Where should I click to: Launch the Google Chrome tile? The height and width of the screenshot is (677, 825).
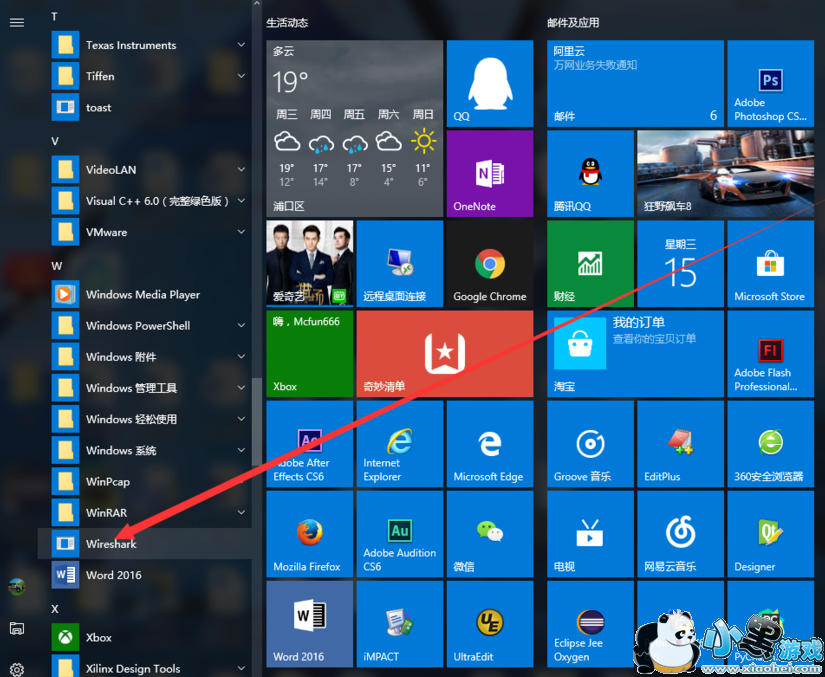tap(489, 264)
